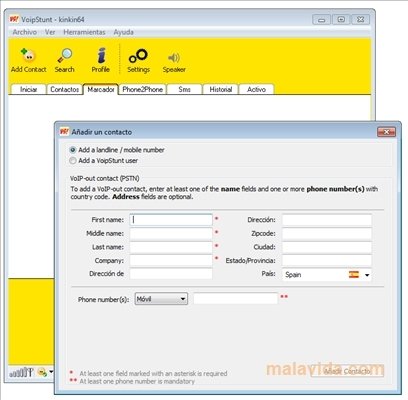Click the Spain flag in País field
Image resolution: width=408 pixels, height=400 pixels.
pos(354,274)
